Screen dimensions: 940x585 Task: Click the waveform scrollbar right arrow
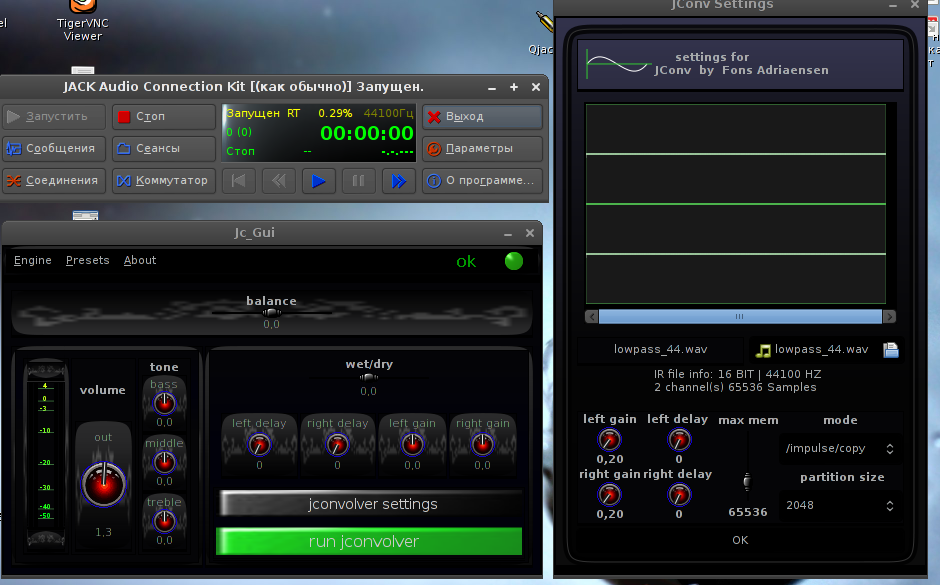889,316
